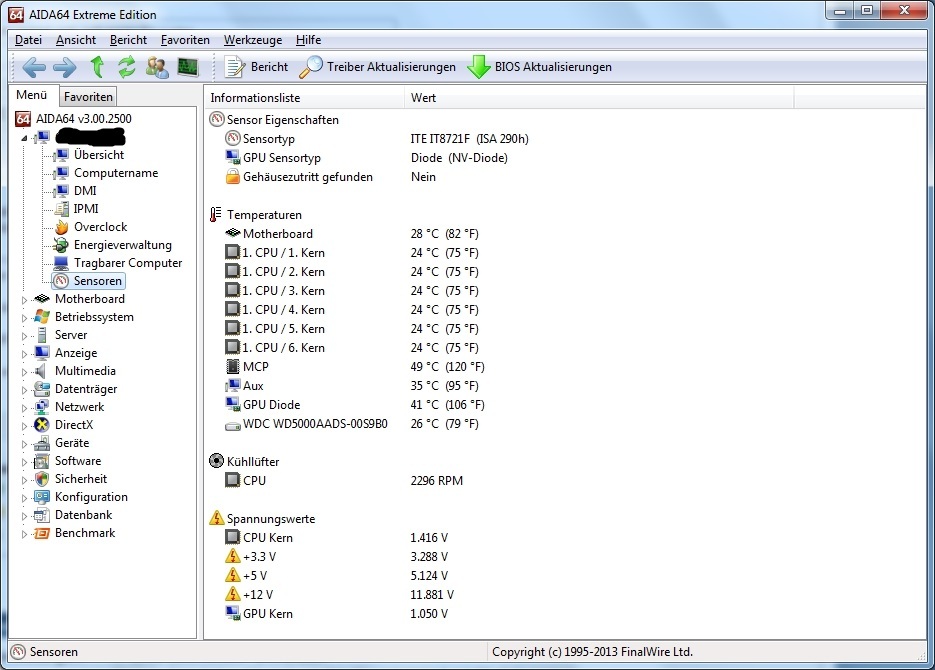Expand the Betriebssystem tree node
The height and width of the screenshot is (670, 935).
pyautogui.click(x=24, y=318)
